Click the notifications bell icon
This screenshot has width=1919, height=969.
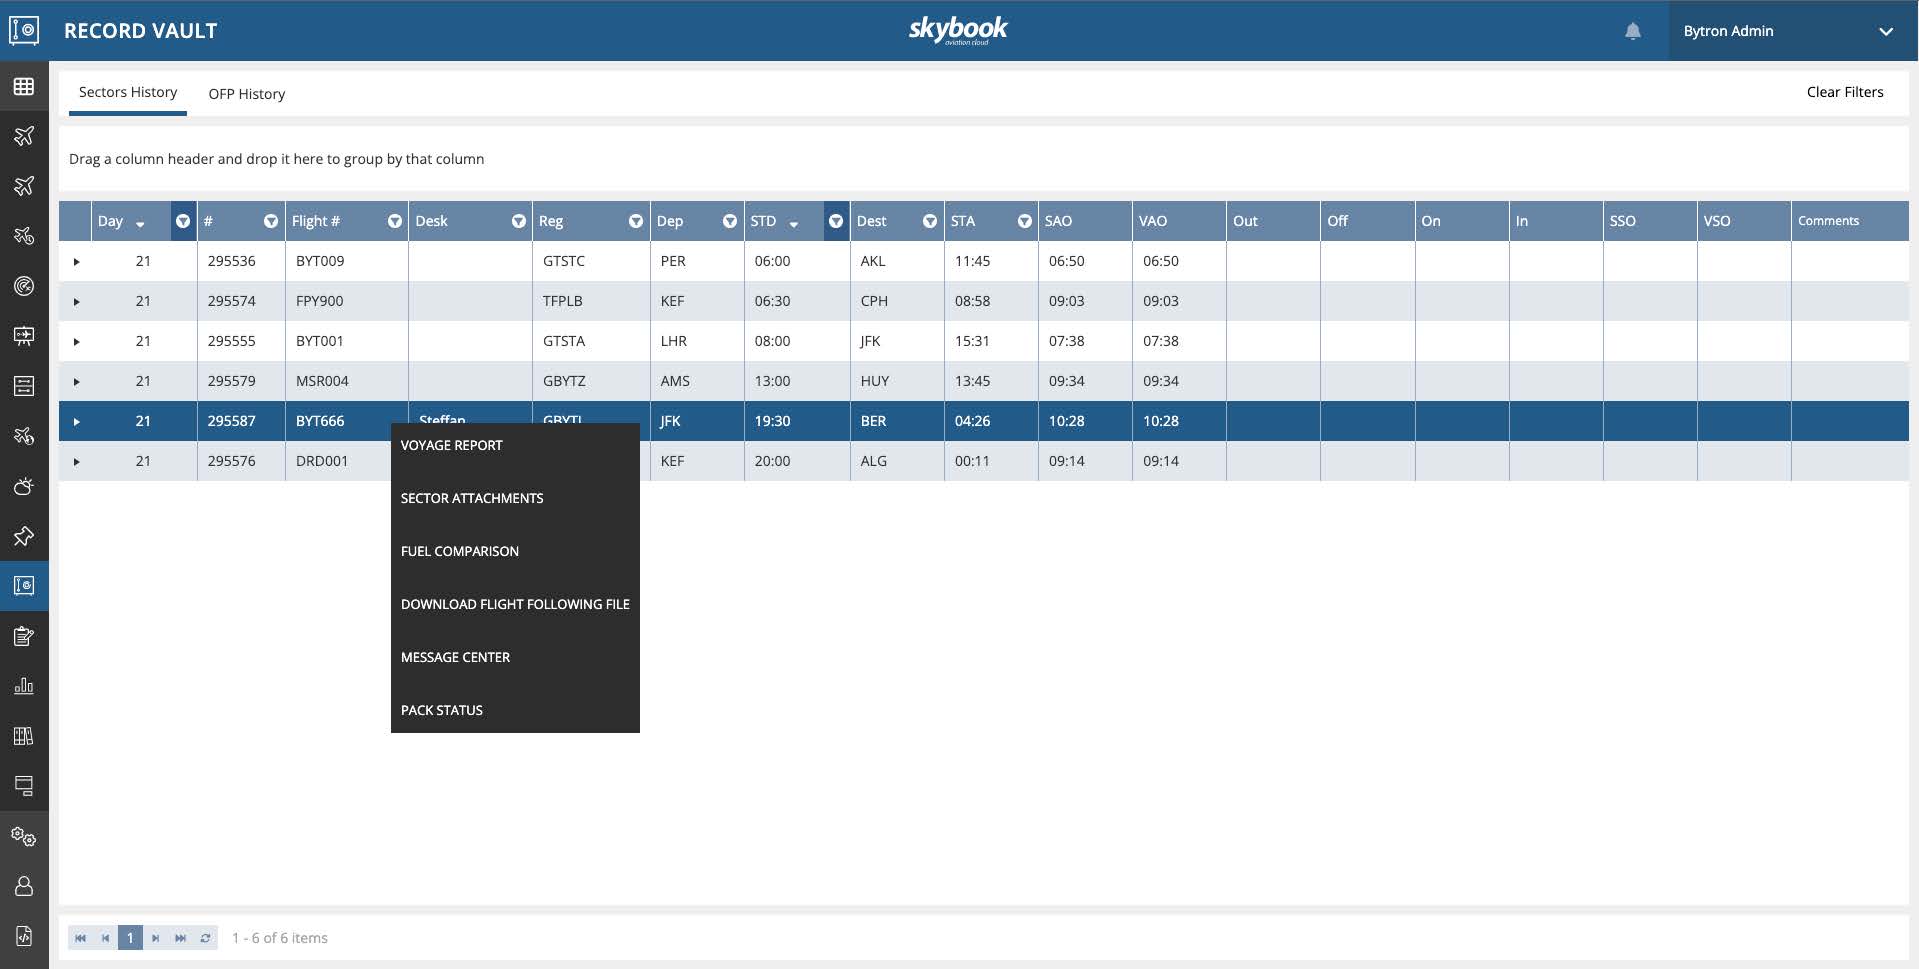pos(1633,31)
